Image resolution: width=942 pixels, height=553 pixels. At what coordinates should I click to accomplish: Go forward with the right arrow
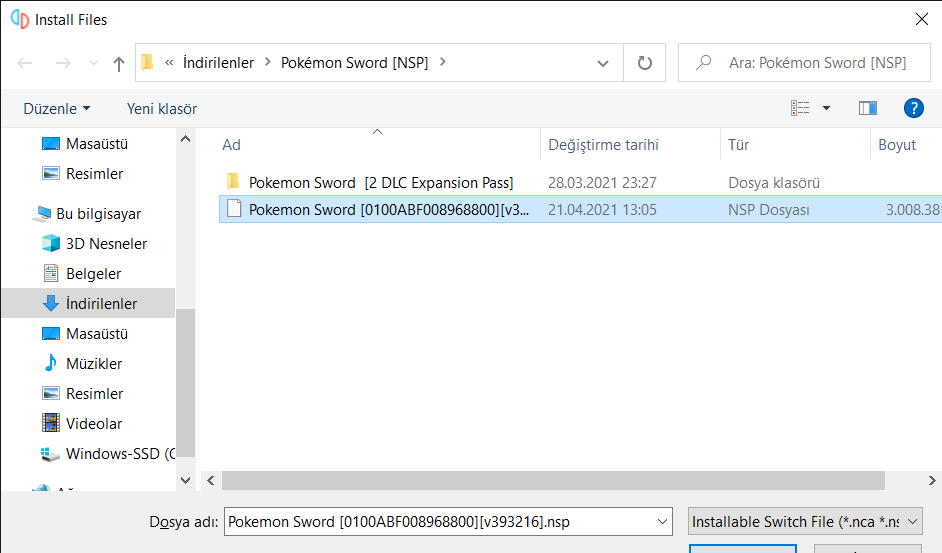tap(63, 63)
